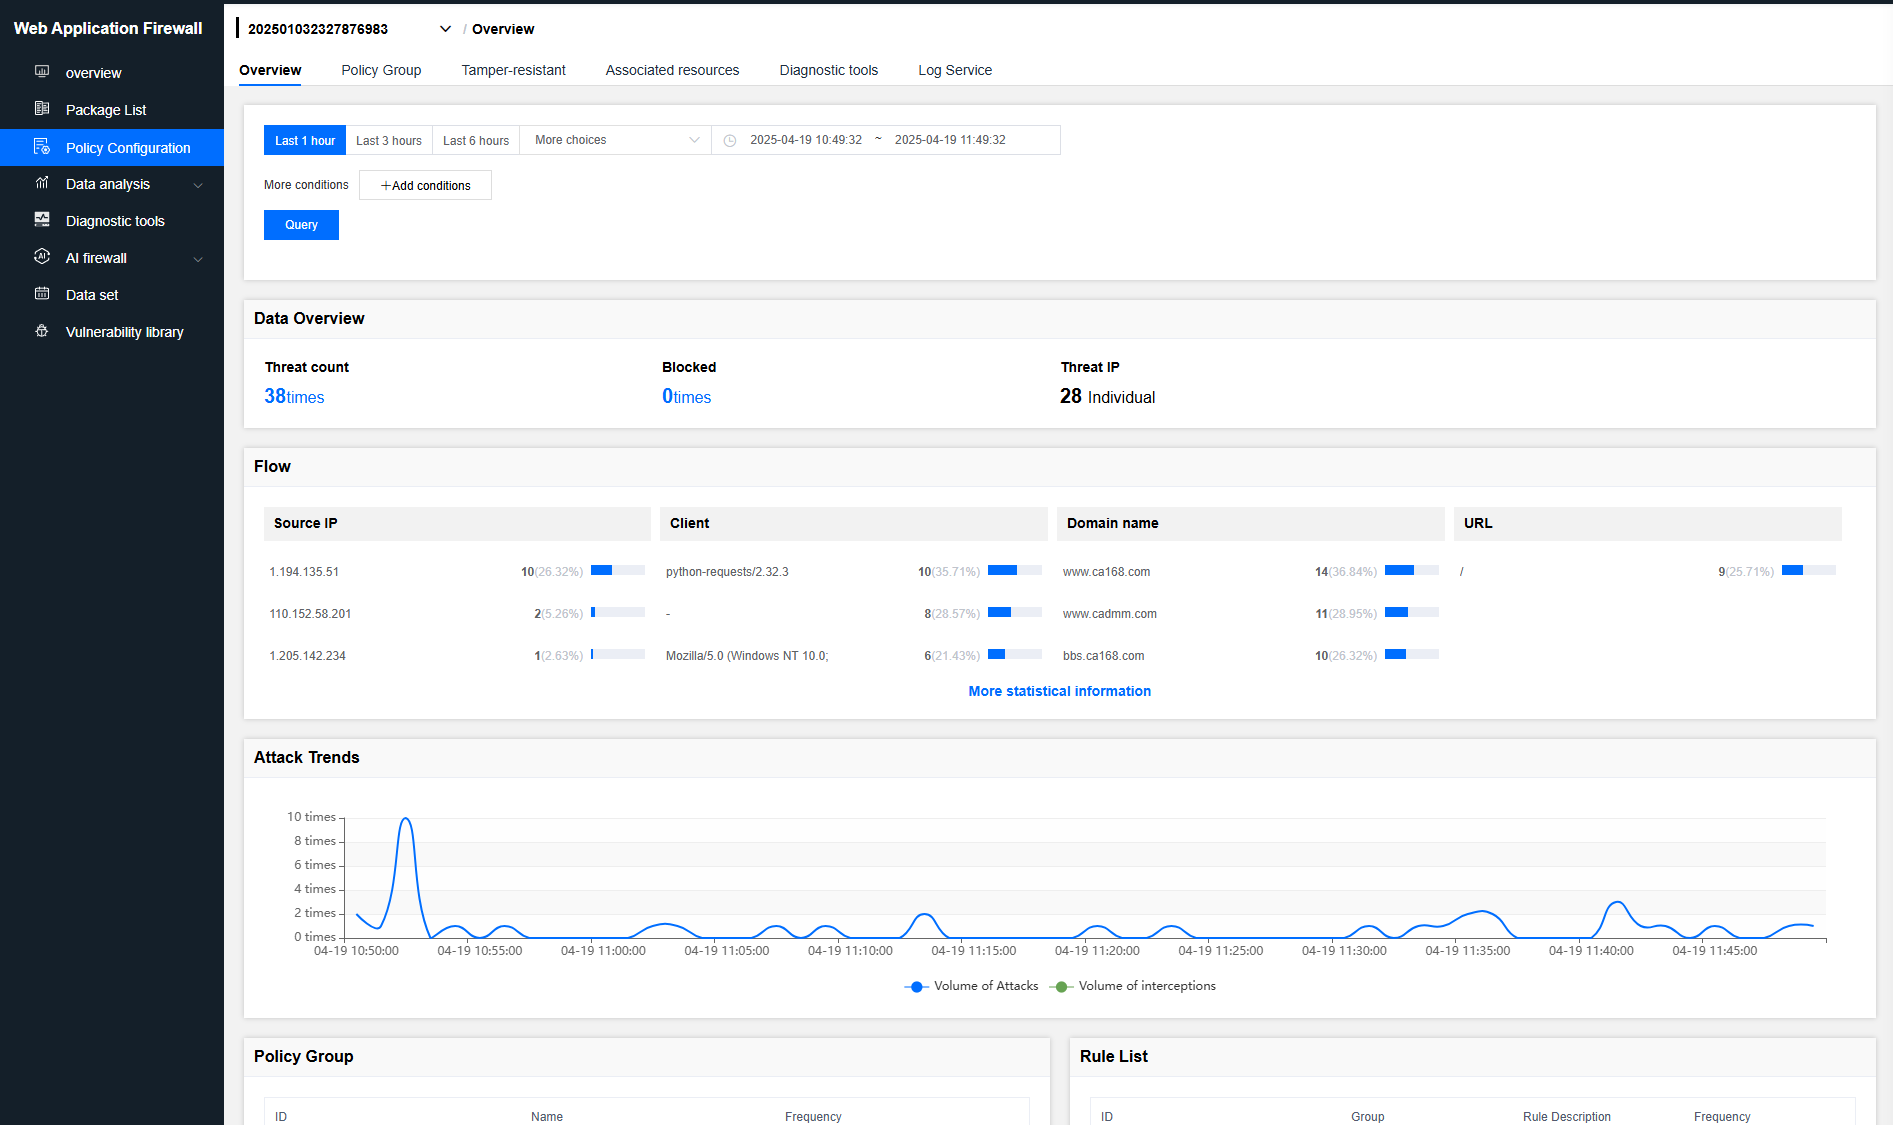Click progress bar for python-requests/2.32.3
This screenshot has height=1125, width=1893.
coord(1014,570)
